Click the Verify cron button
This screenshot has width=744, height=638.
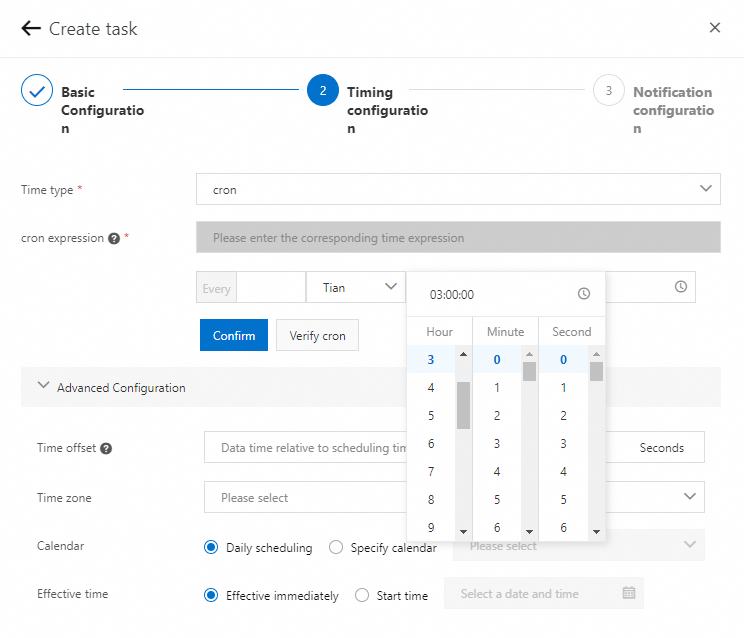click(x=317, y=335)
